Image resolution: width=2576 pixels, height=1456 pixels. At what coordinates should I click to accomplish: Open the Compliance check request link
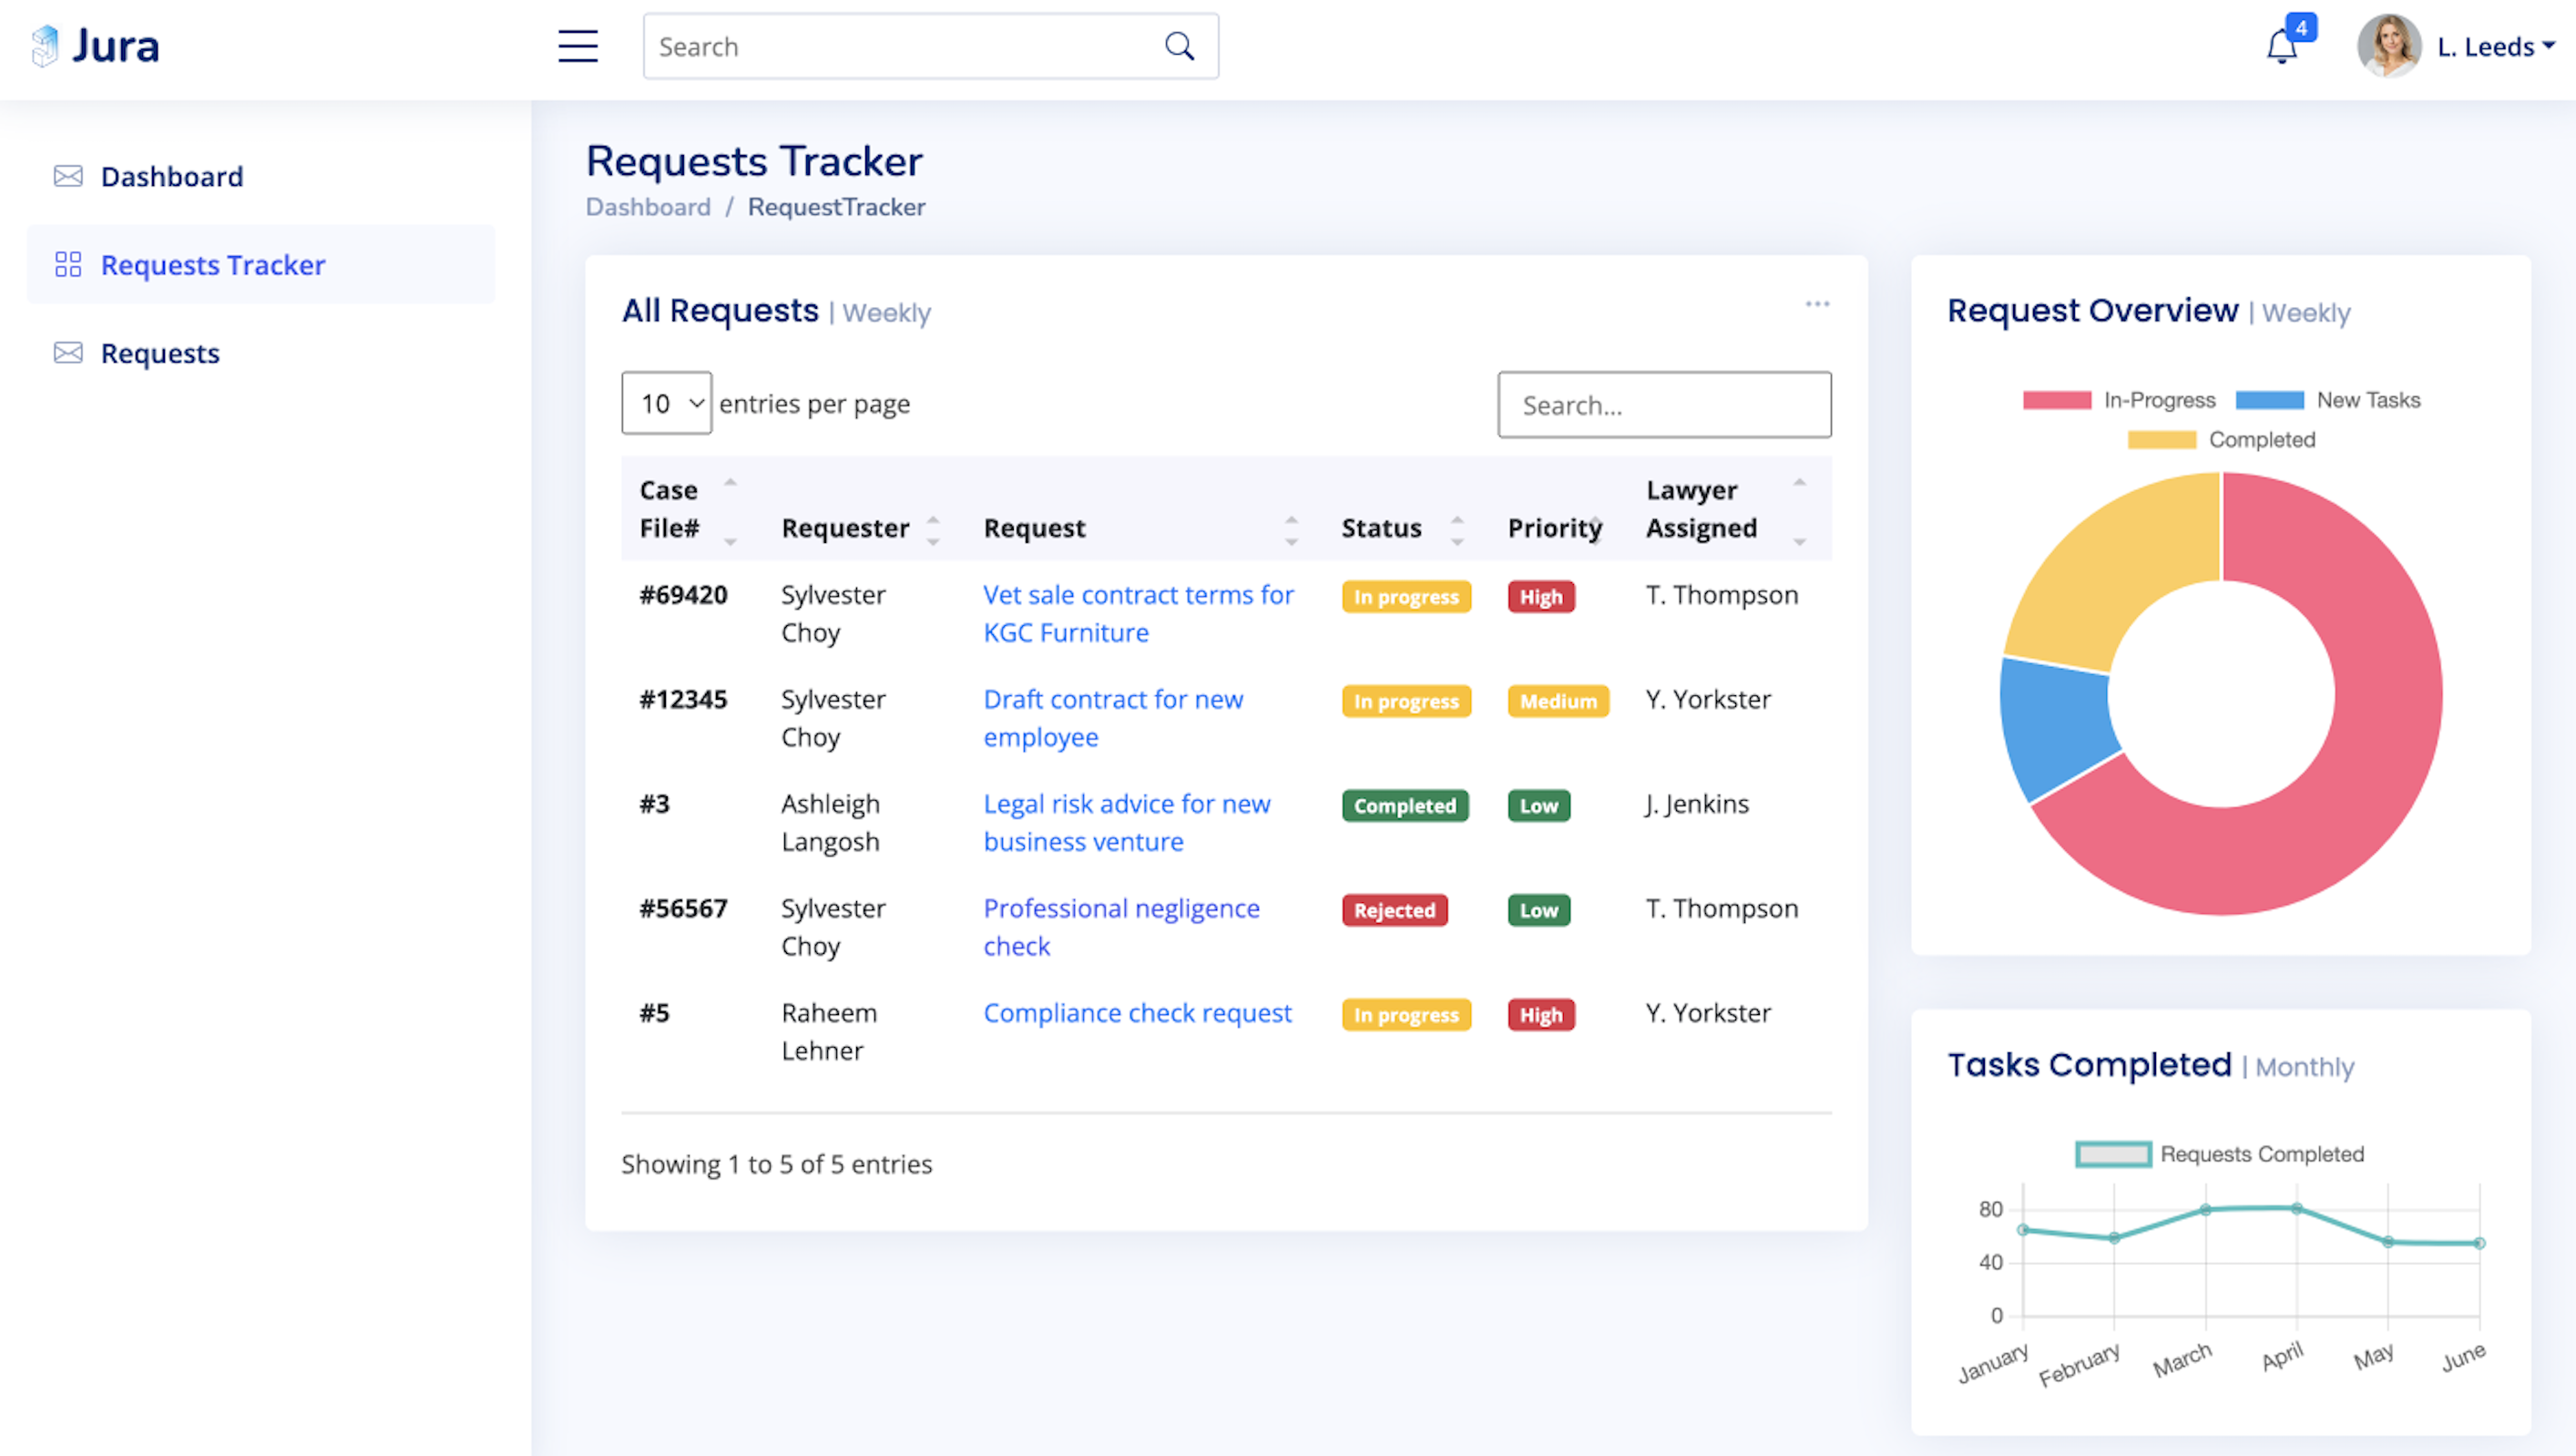click(x=1137, y=1013)
